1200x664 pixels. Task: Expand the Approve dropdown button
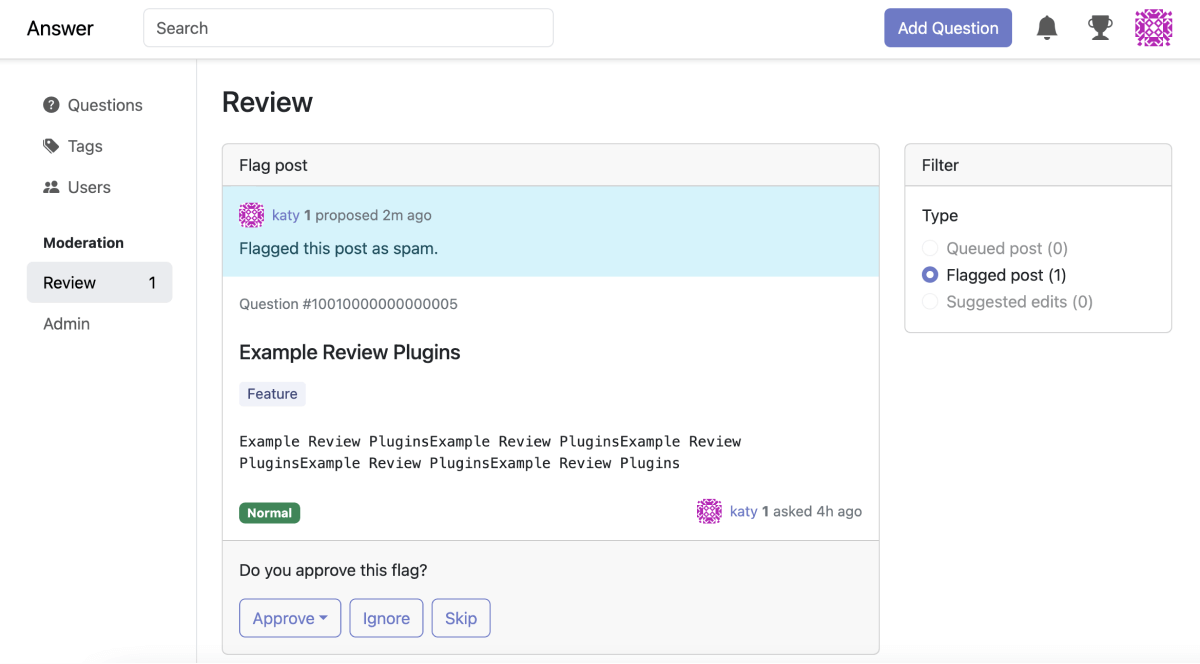(x=290, y=618)
